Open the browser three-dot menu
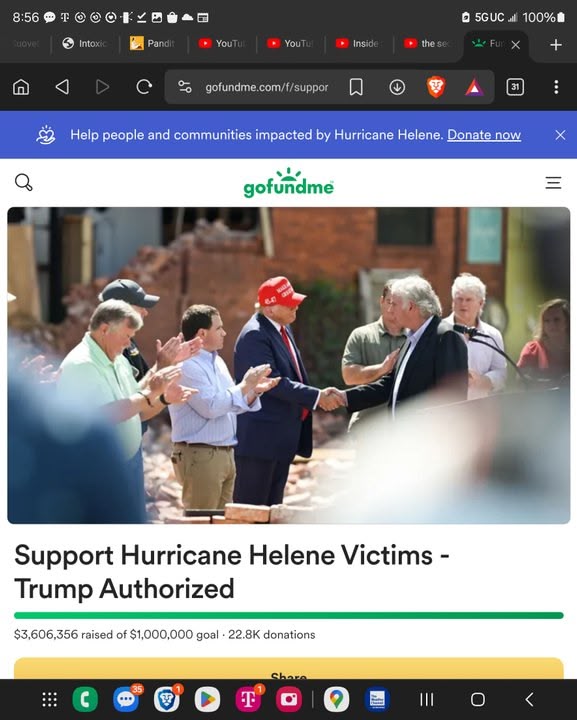Screen dimensions: 577x720 [556, 87]
